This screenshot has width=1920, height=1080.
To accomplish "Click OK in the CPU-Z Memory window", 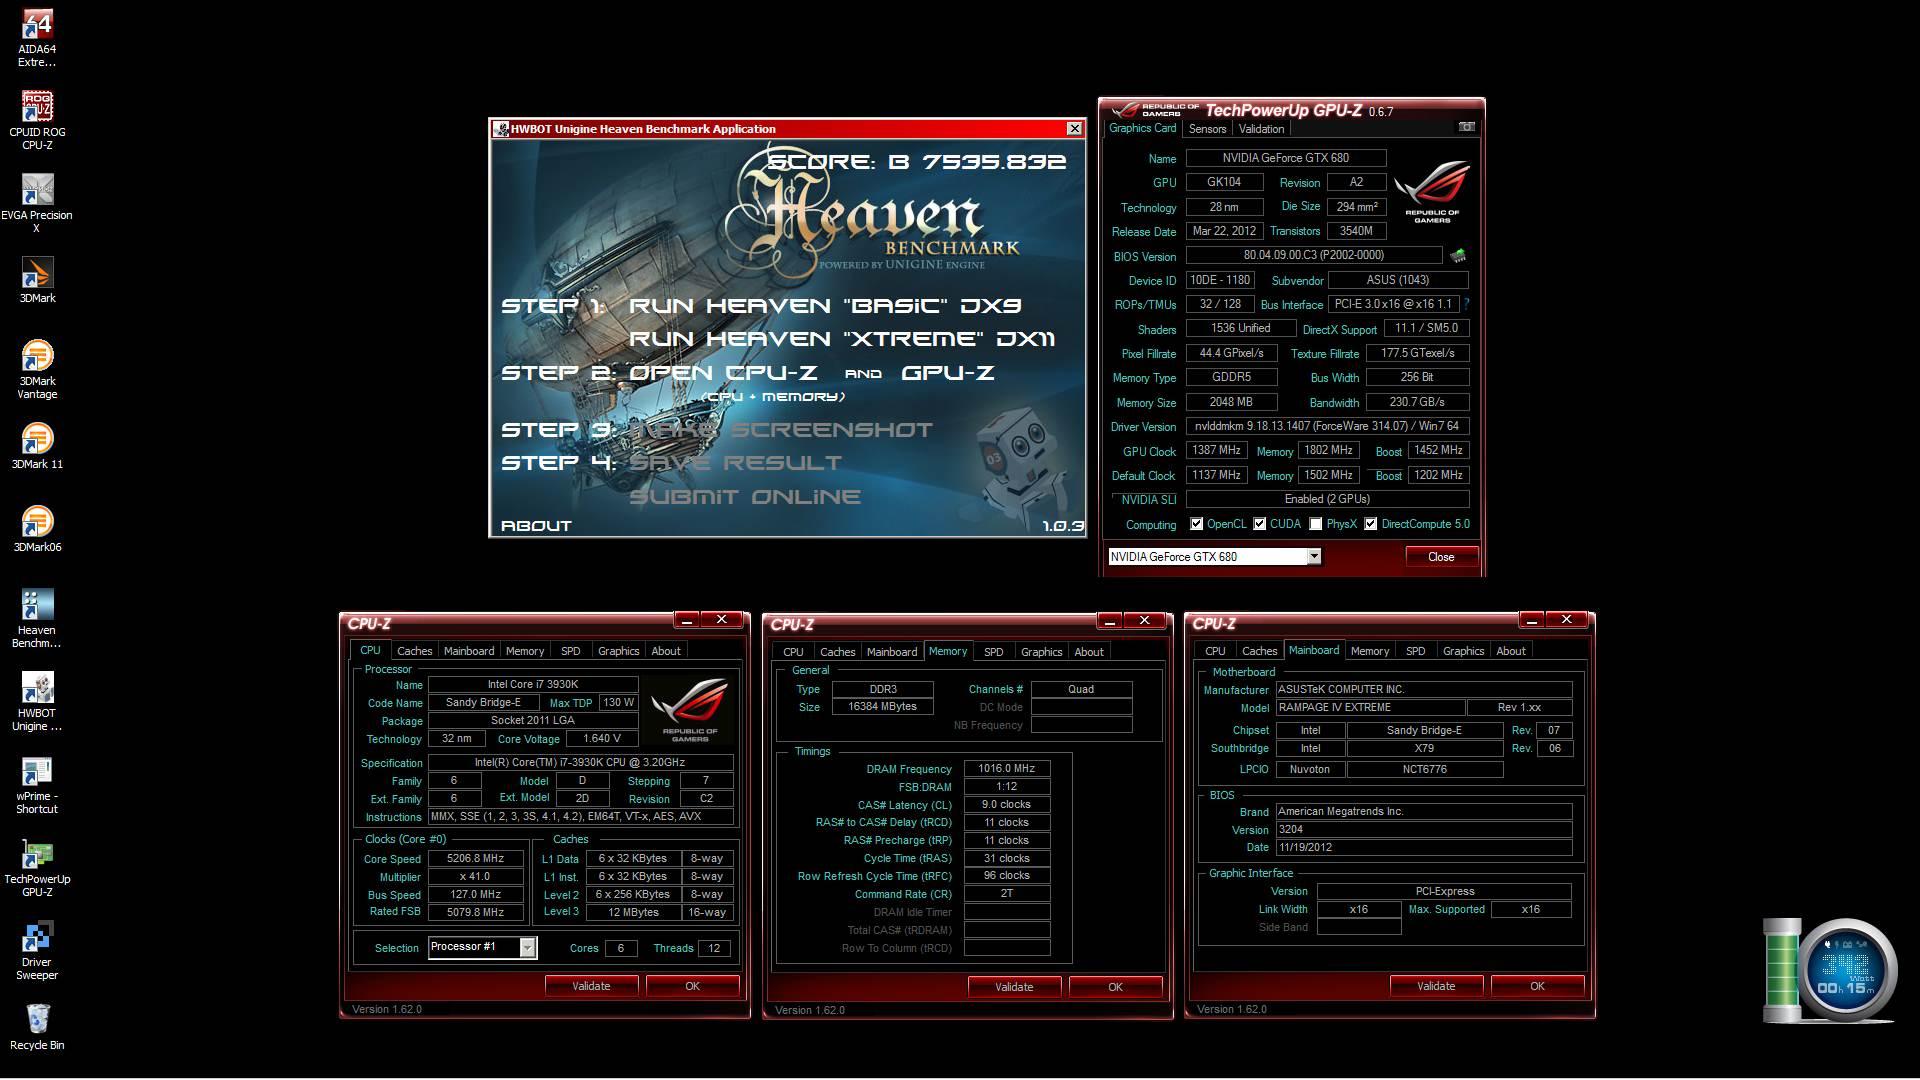I will tap(1115, 987).
